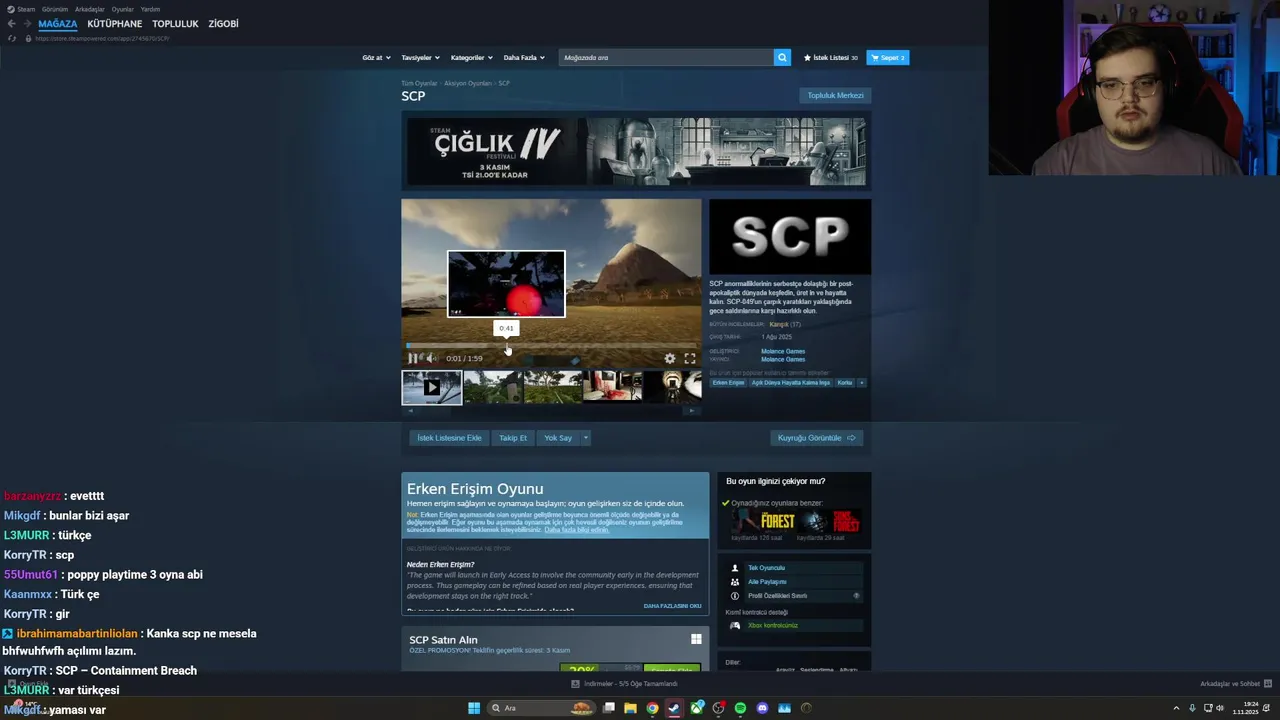Click the SCP game logo header image
1280x720 pixels.
pyautogui.click(x=790, y=237)
